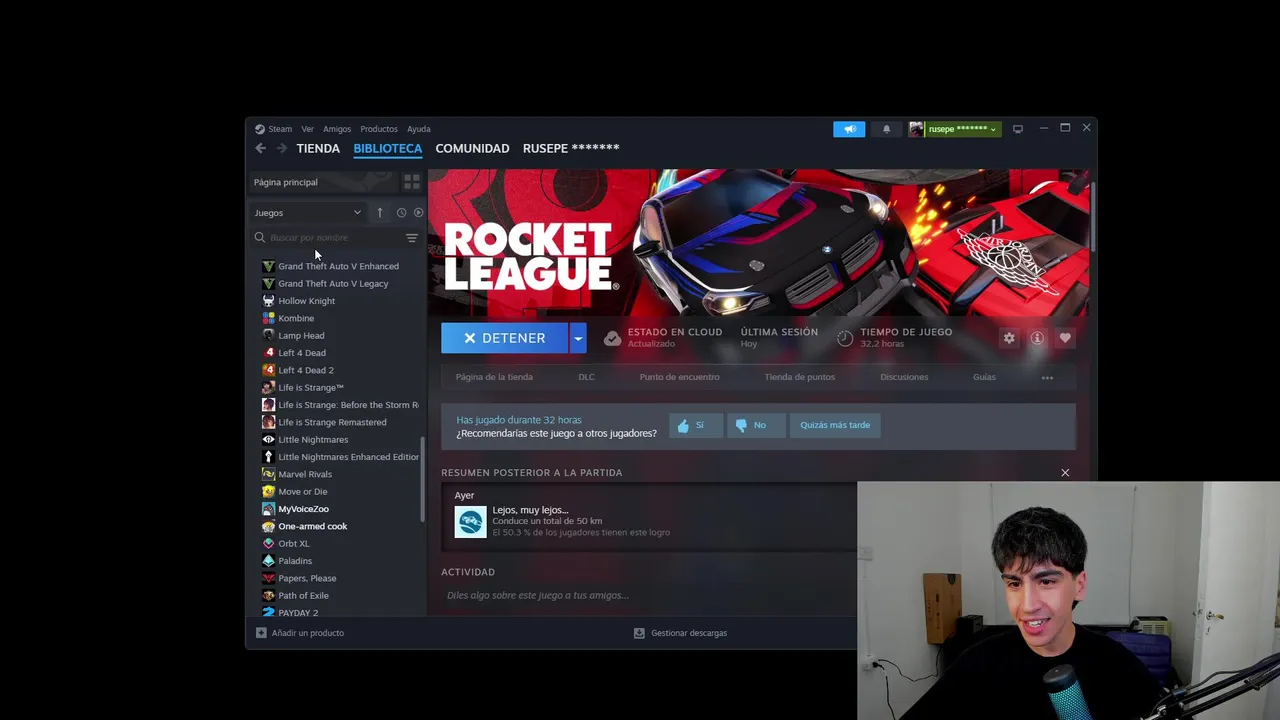The height and width of the screenshot is (720, 1280).
Task: Go forward with the right arrow
Action: coord(282,148)
